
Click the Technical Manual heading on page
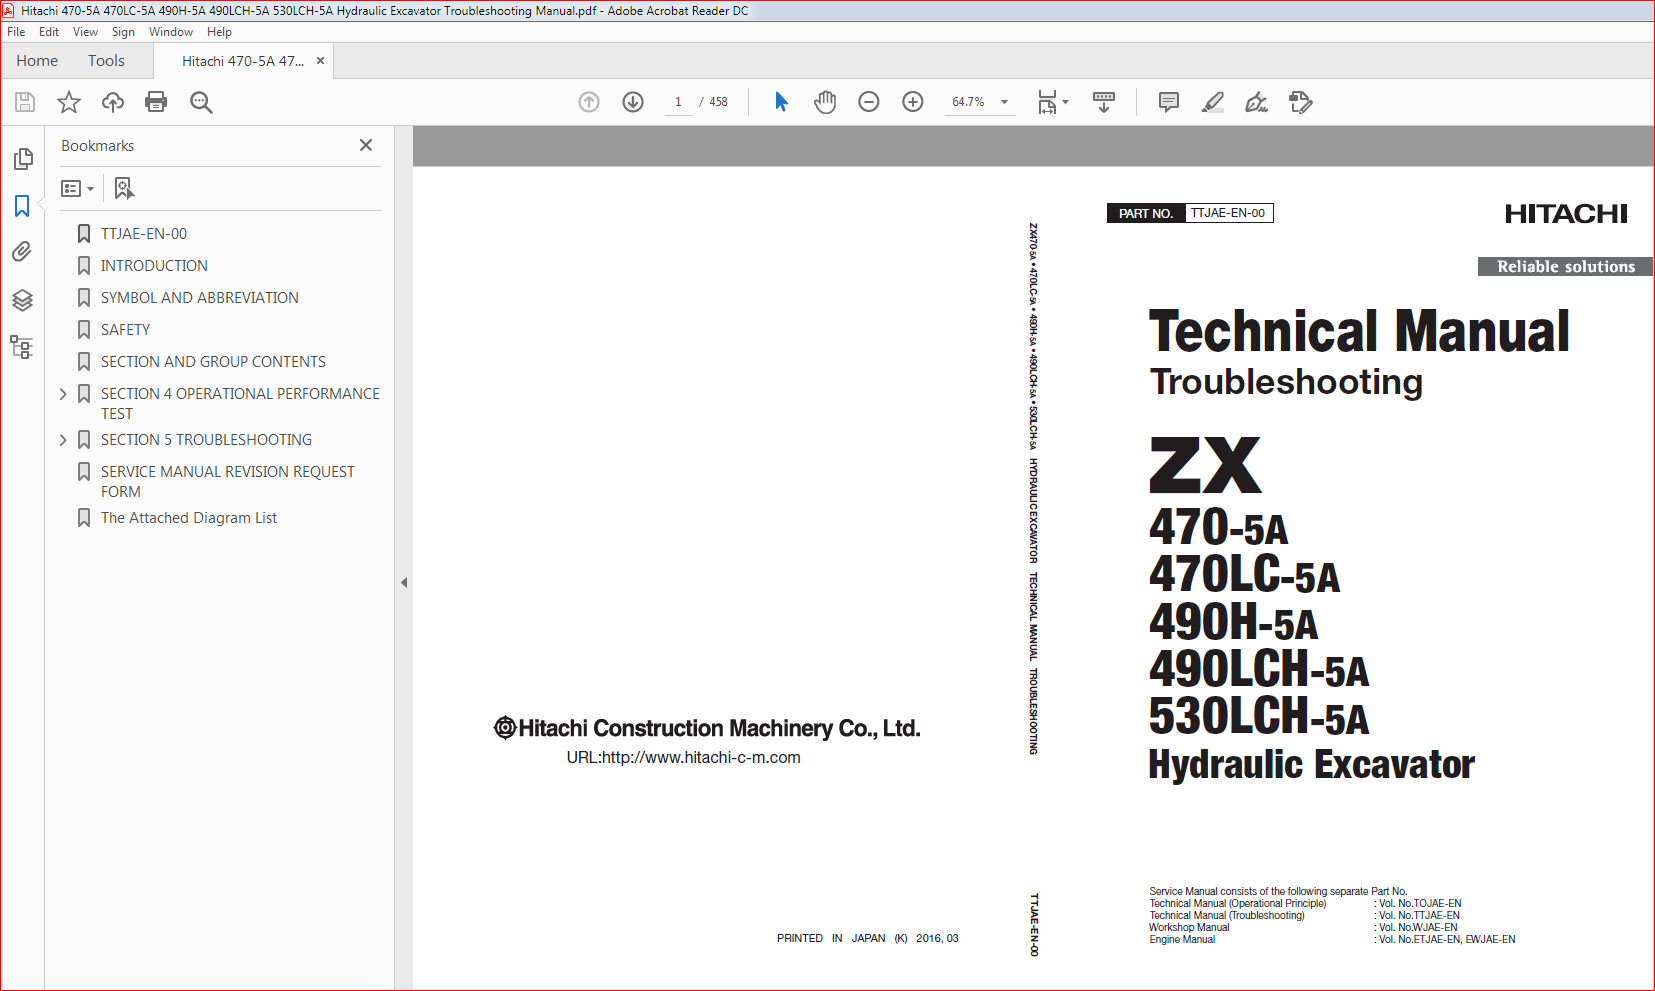[x=1359, y=331]
